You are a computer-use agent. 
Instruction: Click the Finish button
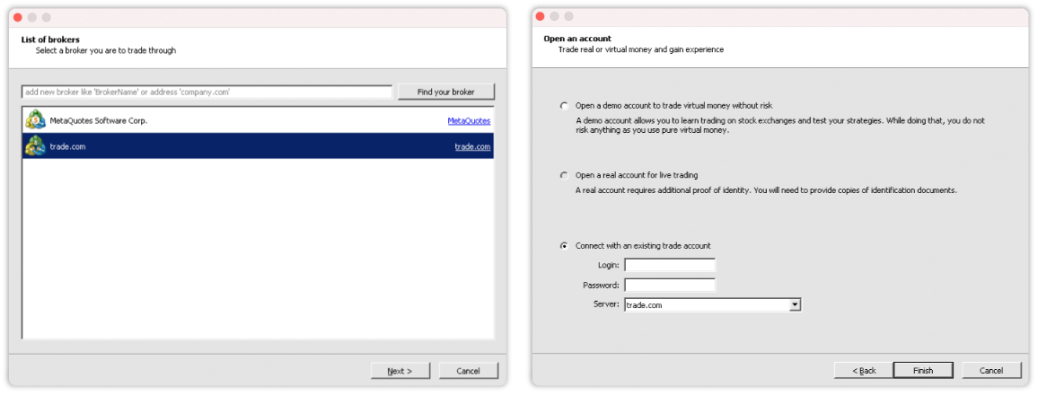click(923, 371)
